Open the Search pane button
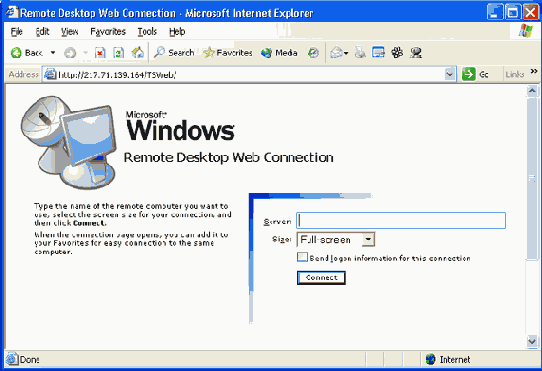The width and height of the screenshot is (542, 371). click(174, 53)
